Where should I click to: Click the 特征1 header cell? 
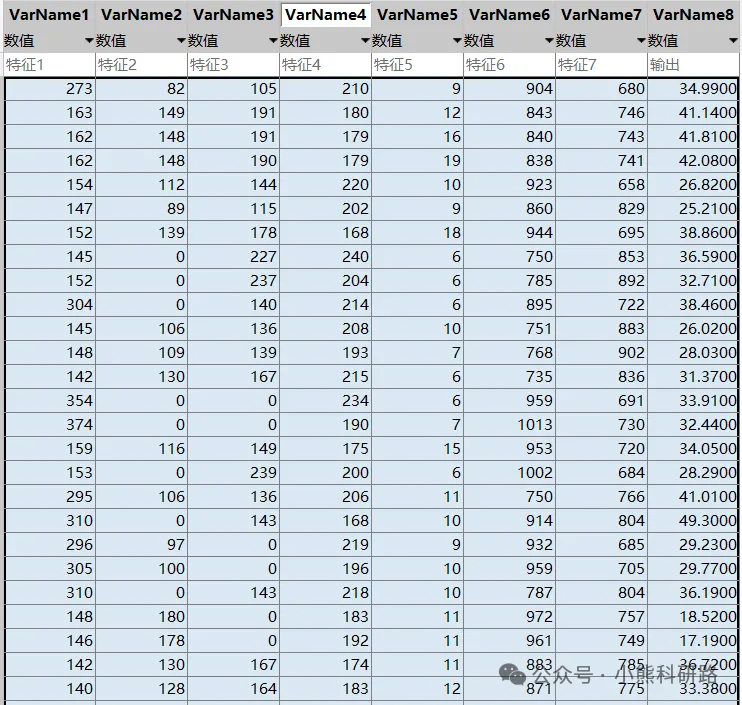click(49, 64)
